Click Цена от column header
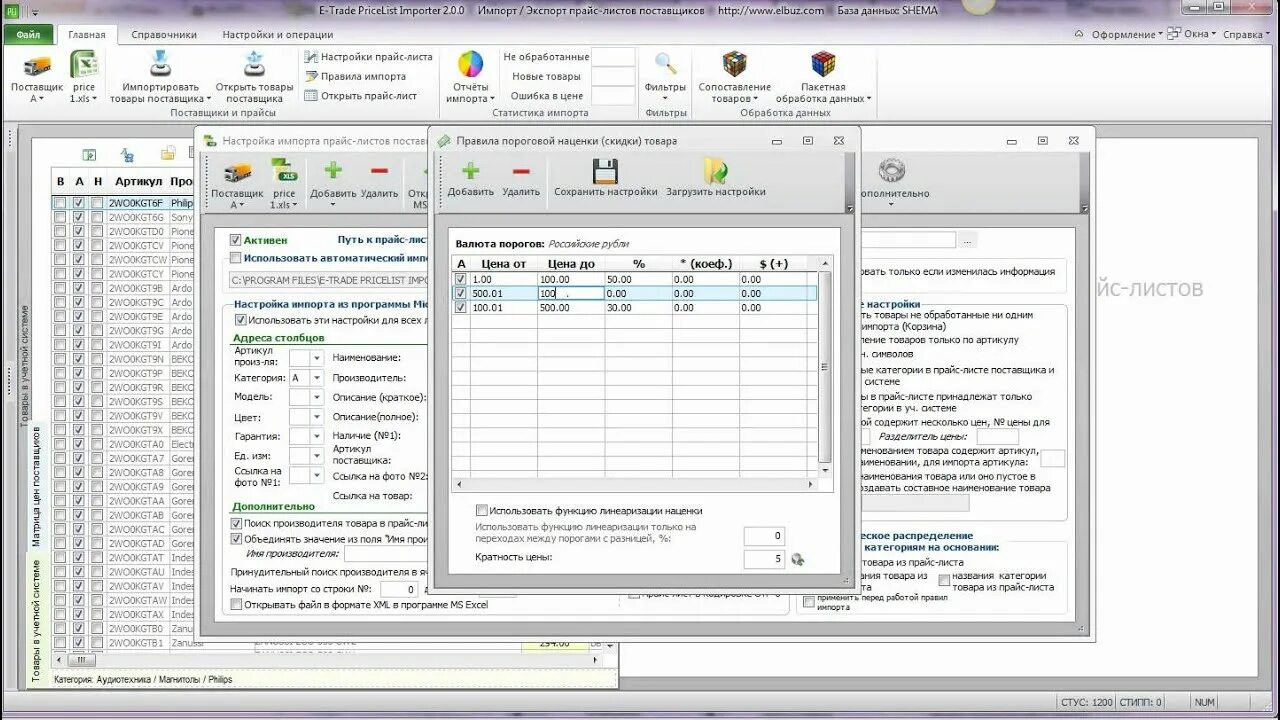Image resolution: width=1280 pixels, height=720 pixels. 503,264
